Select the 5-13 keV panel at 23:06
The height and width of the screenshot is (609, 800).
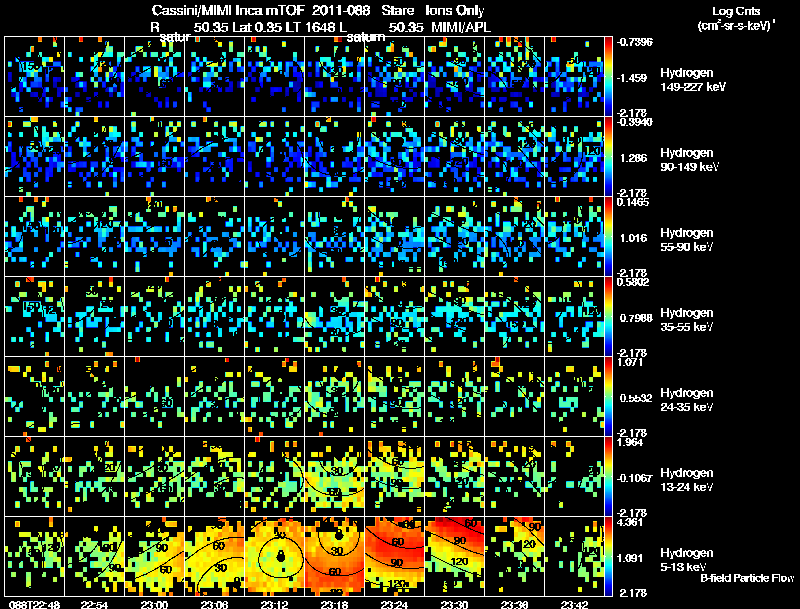pos(214,556)
